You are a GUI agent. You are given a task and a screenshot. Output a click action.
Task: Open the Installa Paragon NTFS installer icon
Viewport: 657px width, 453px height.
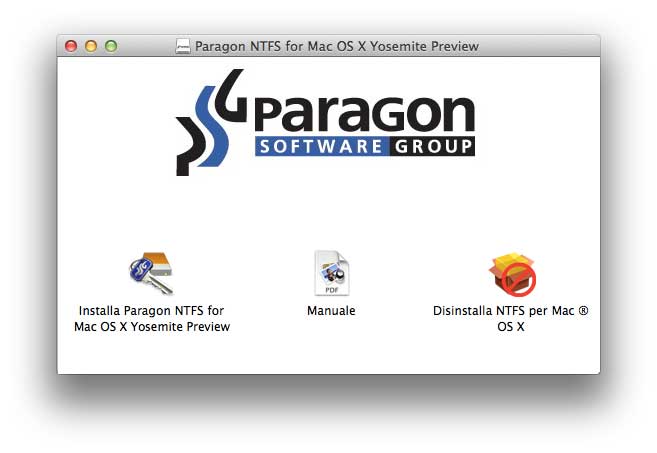tap(151, 273)
